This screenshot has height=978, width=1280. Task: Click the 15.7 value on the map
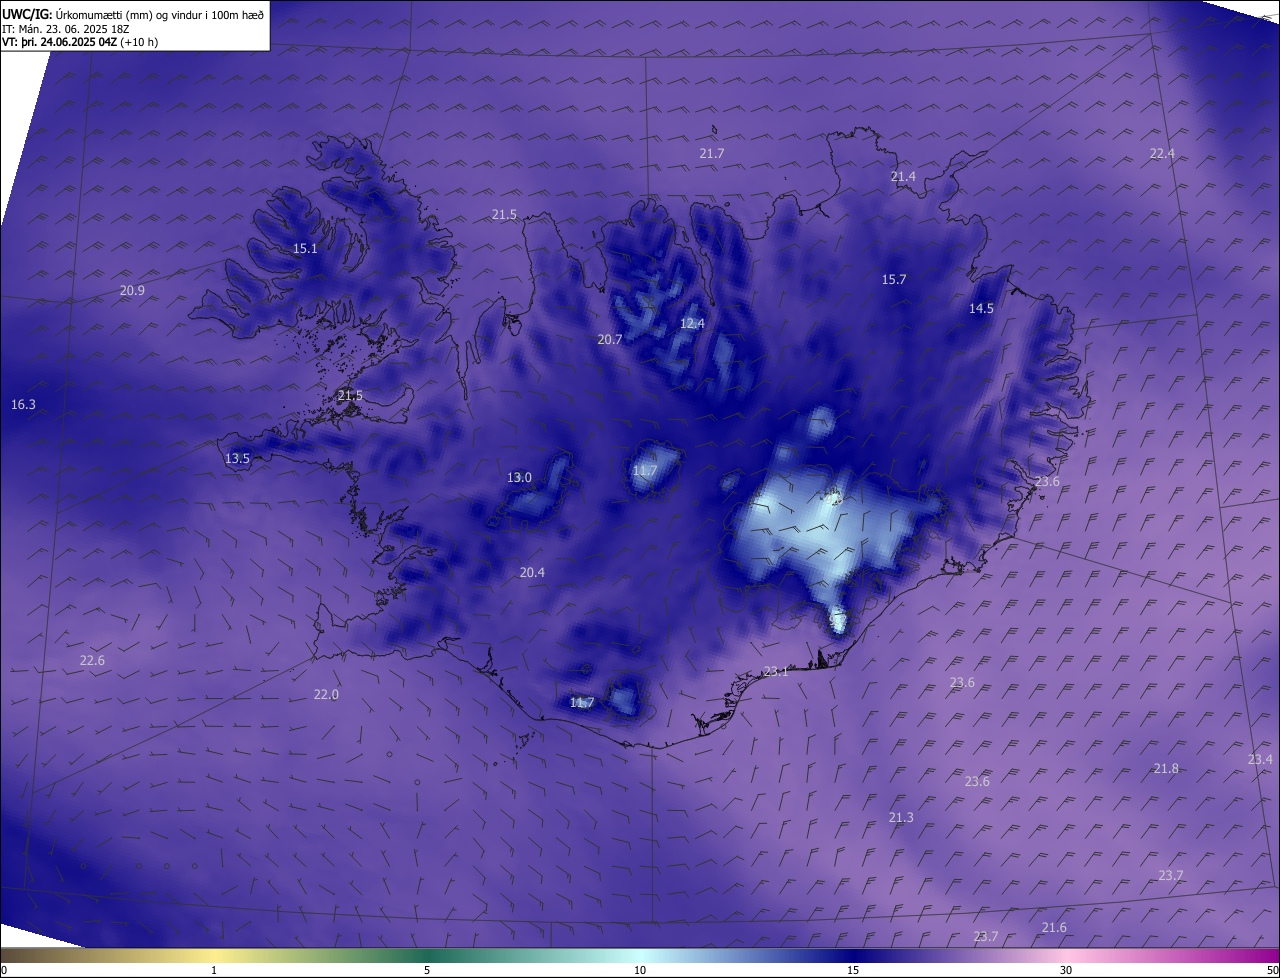894,279
